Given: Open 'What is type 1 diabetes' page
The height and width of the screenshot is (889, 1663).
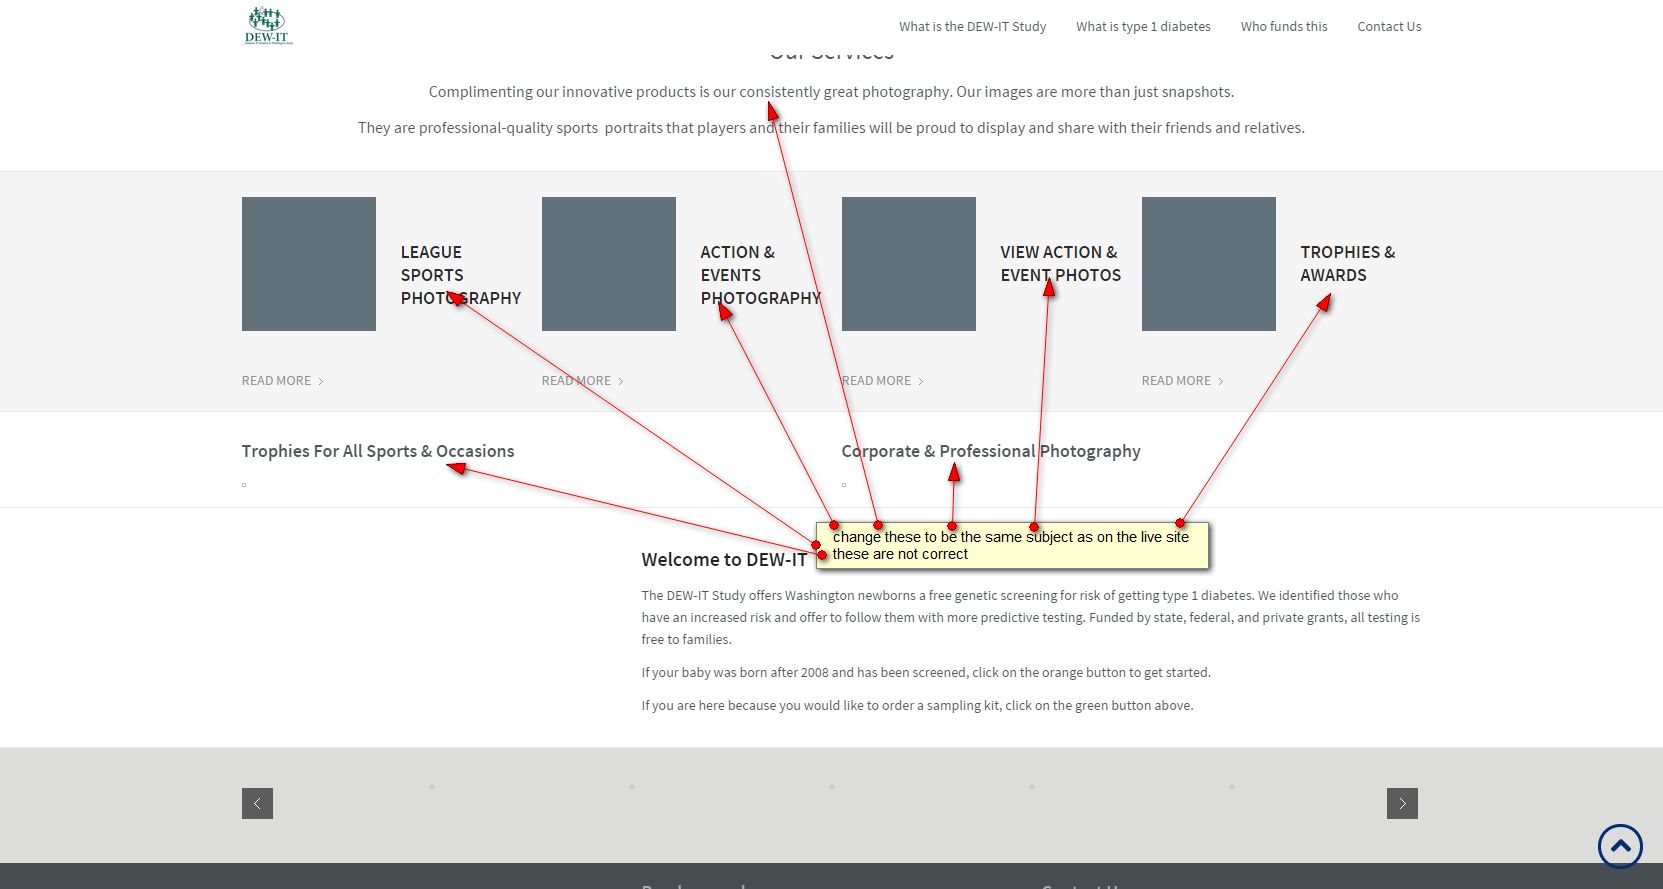Looking at the screenshot, I should pyautogui.click(x=1142, y=27).
